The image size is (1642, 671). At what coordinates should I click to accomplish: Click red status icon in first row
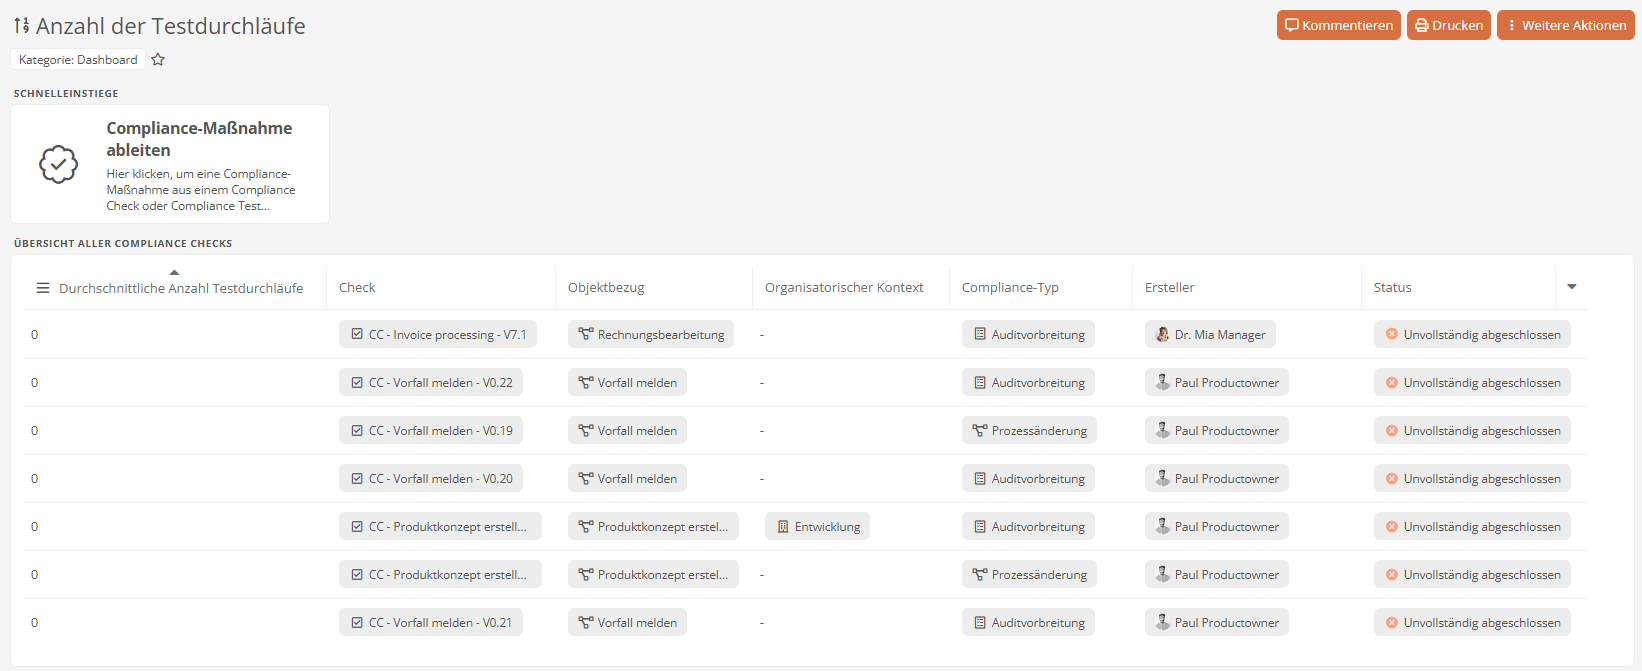tap(1391, 334)
